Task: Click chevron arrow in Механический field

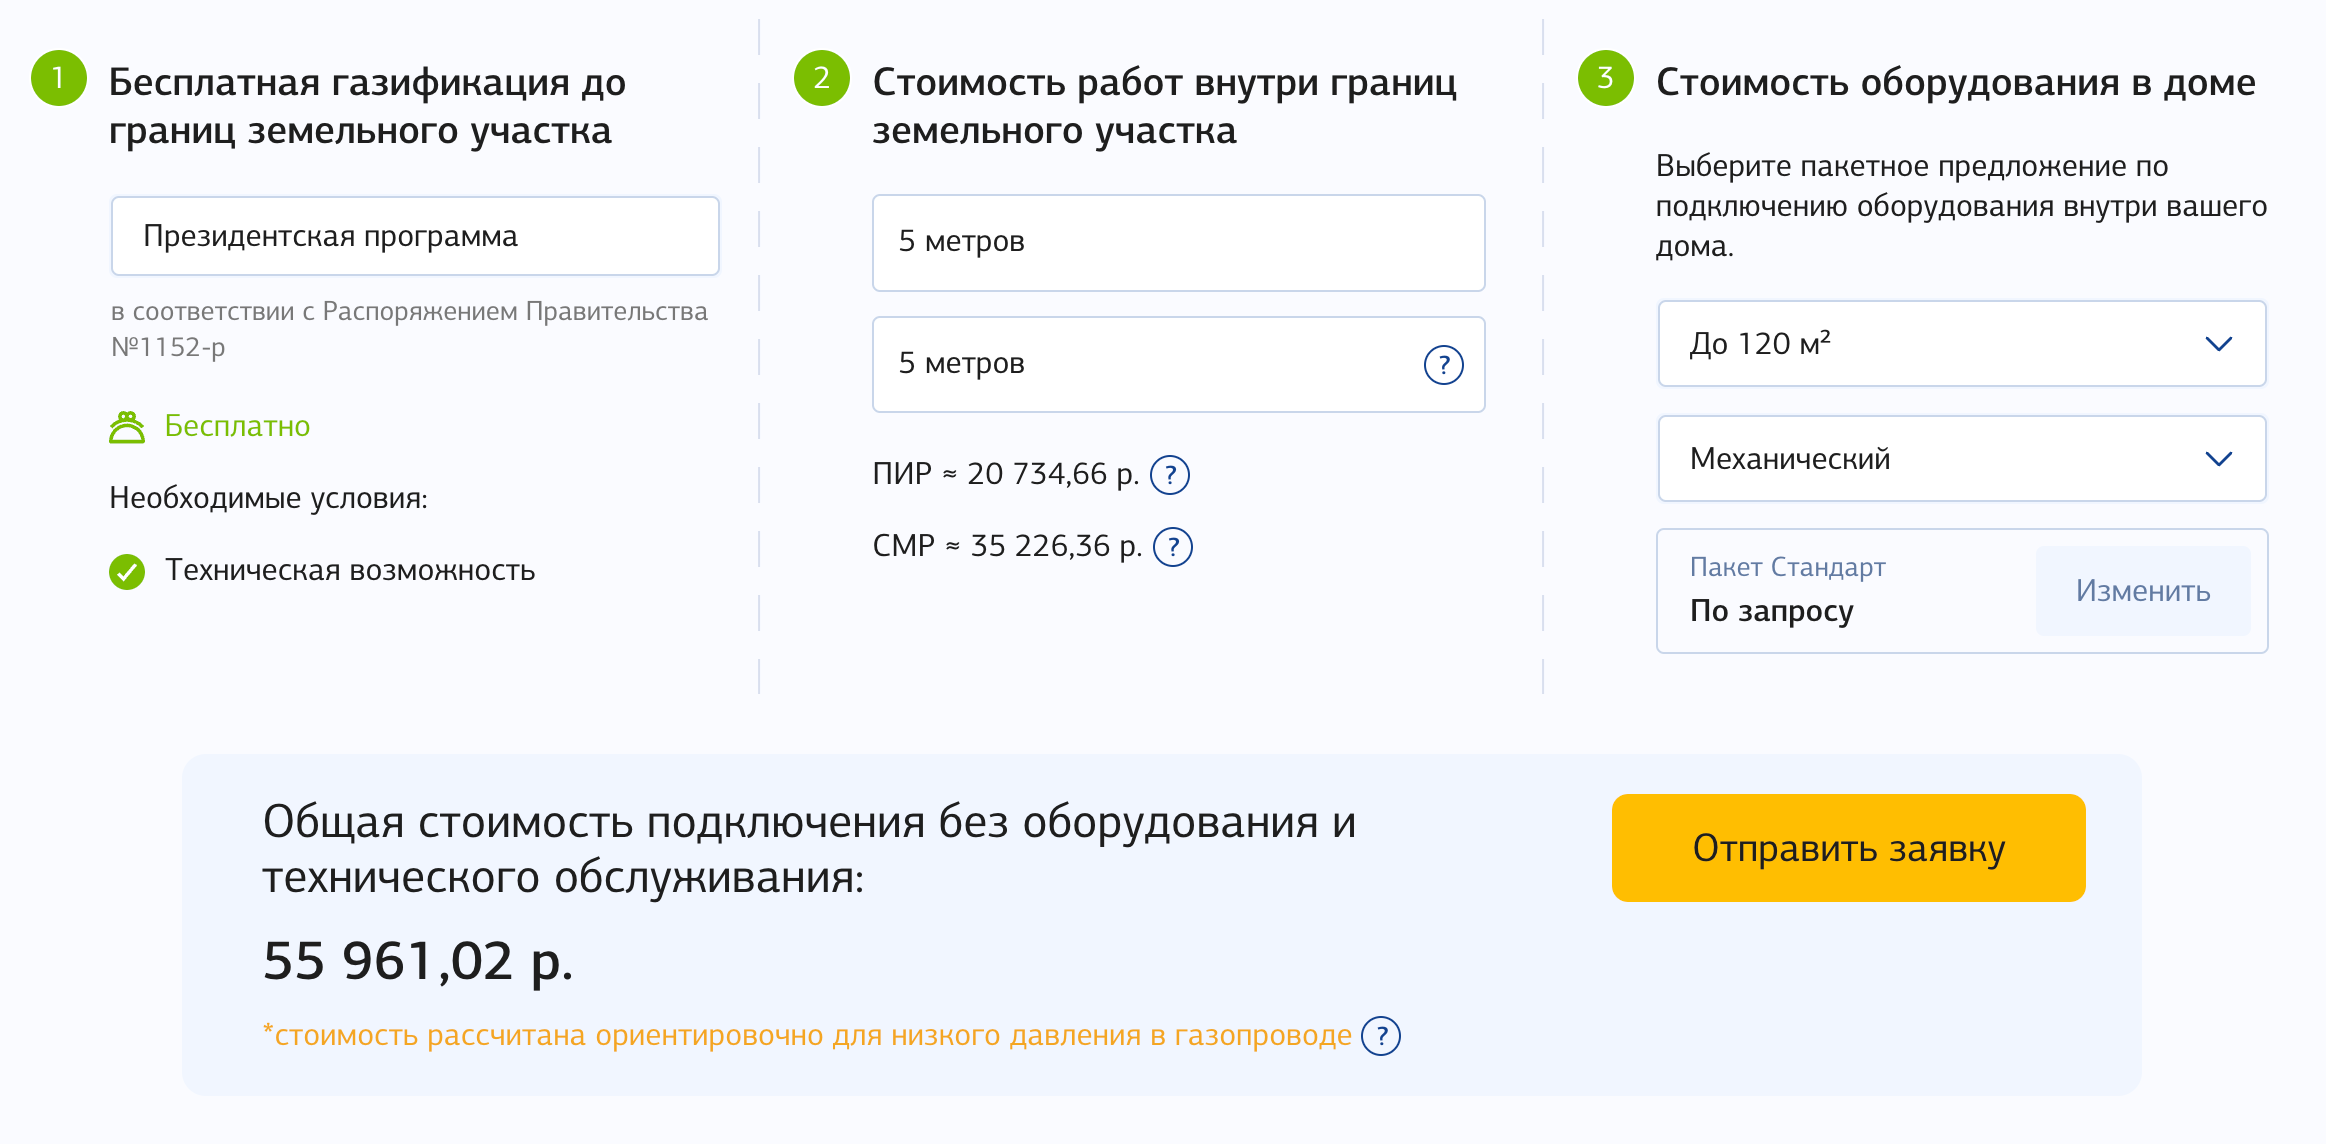Action: click(2218, 459)
